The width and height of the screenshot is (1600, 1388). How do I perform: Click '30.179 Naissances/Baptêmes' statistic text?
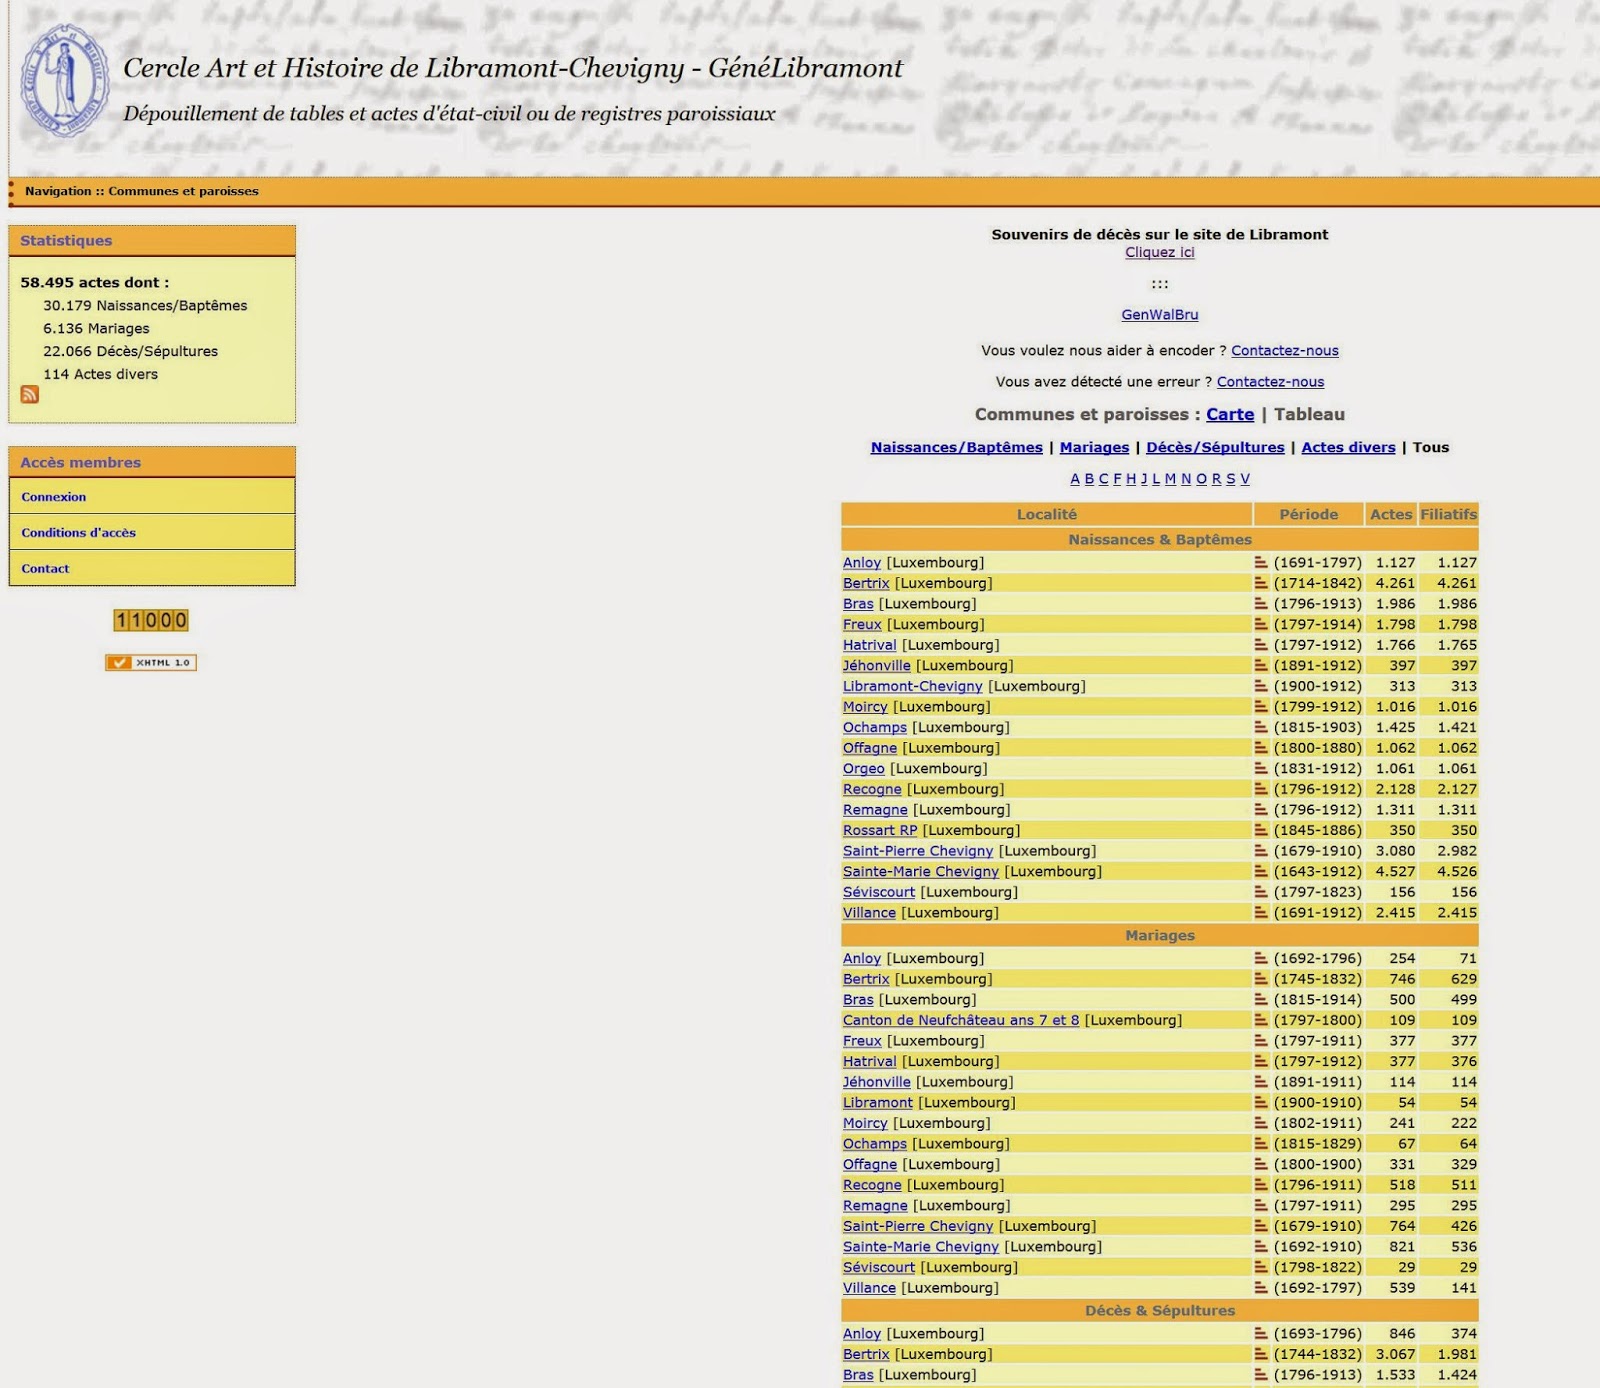pos(145,306)
